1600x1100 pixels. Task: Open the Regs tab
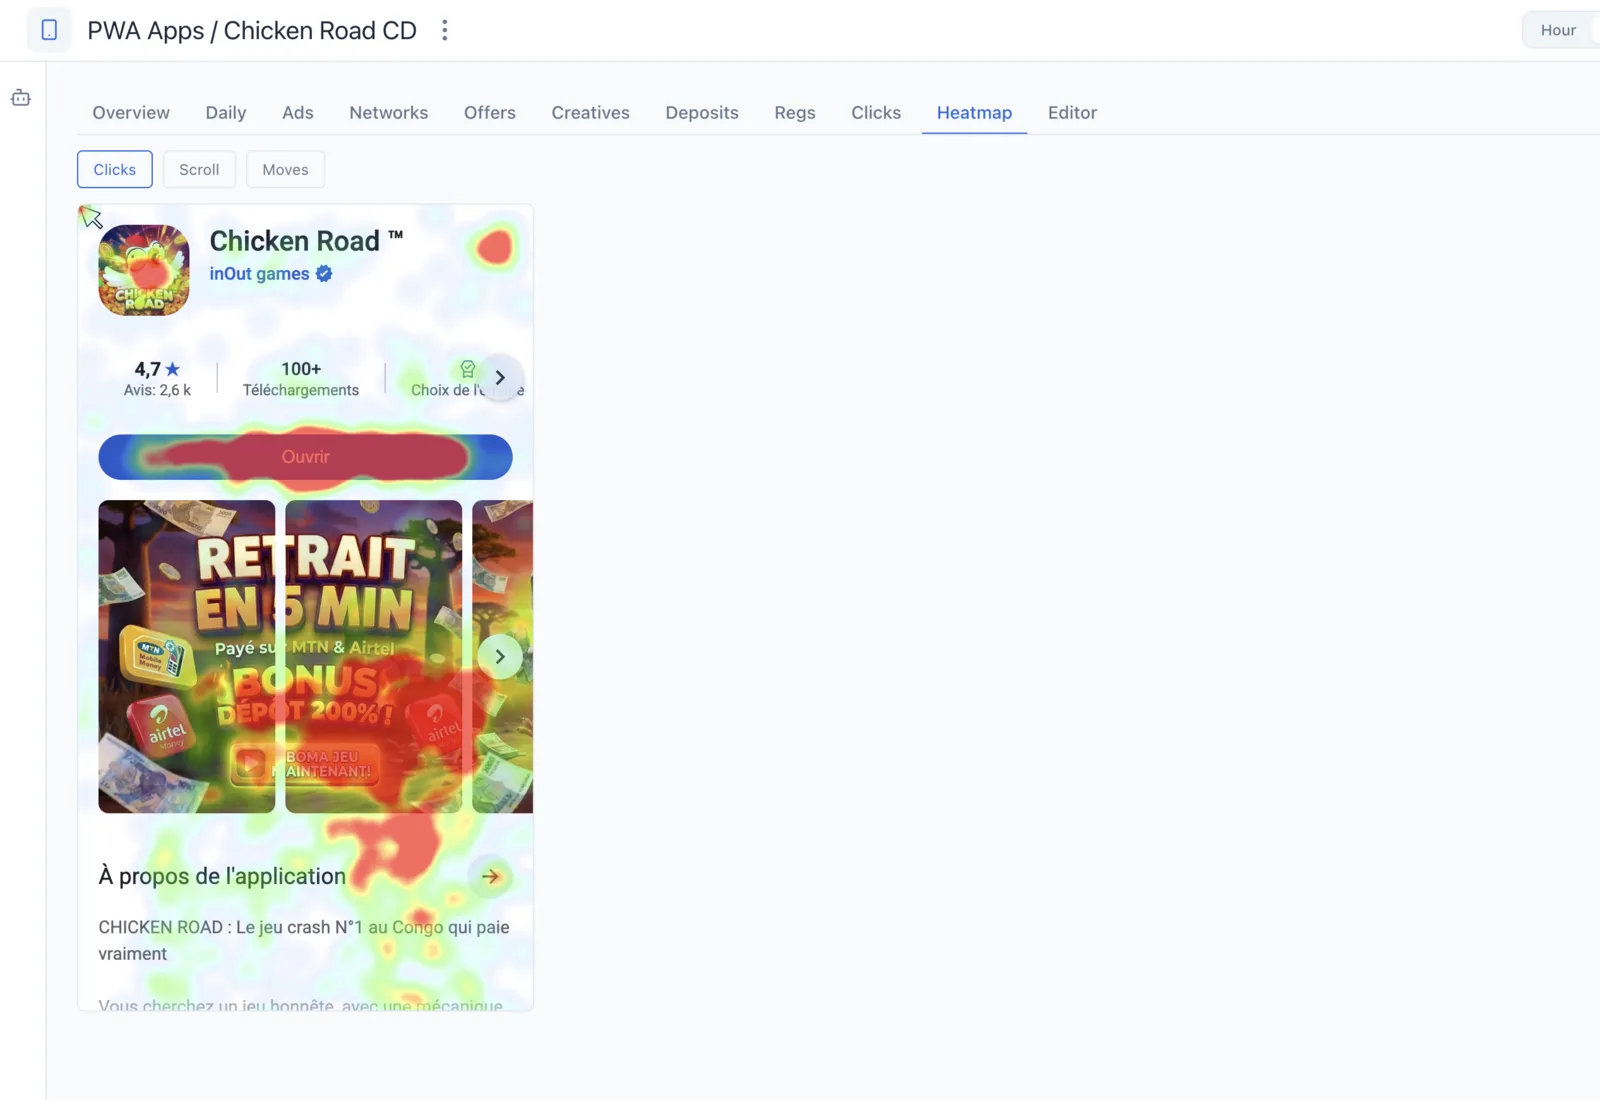(795, 113)
